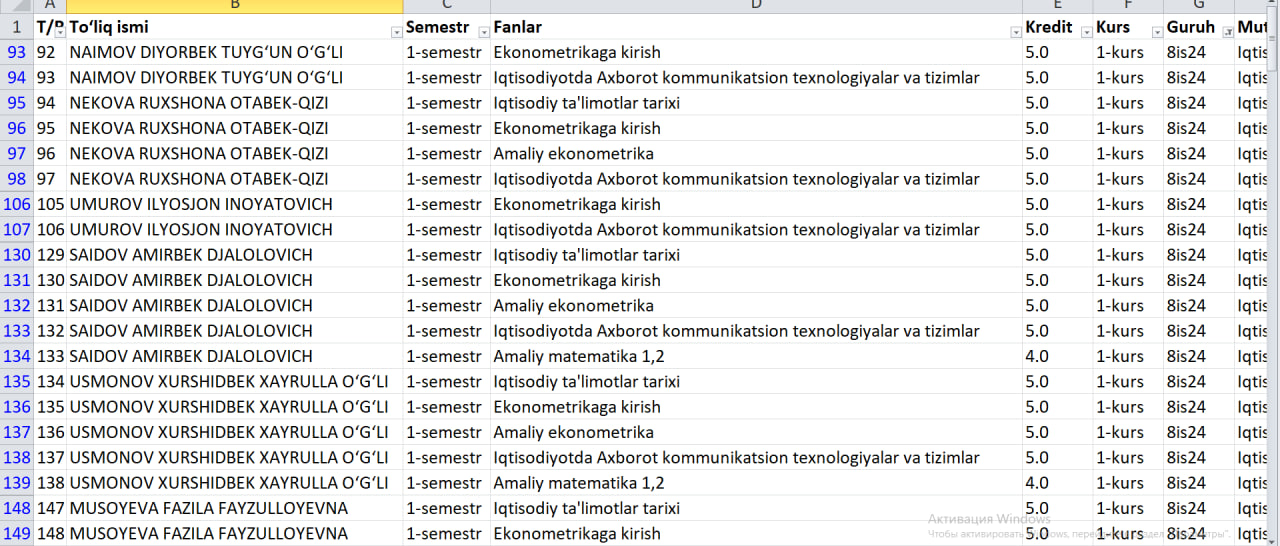This screenshot has height=546, width=1280.
Task: Select row header 98
Action: tap(17, 179)
